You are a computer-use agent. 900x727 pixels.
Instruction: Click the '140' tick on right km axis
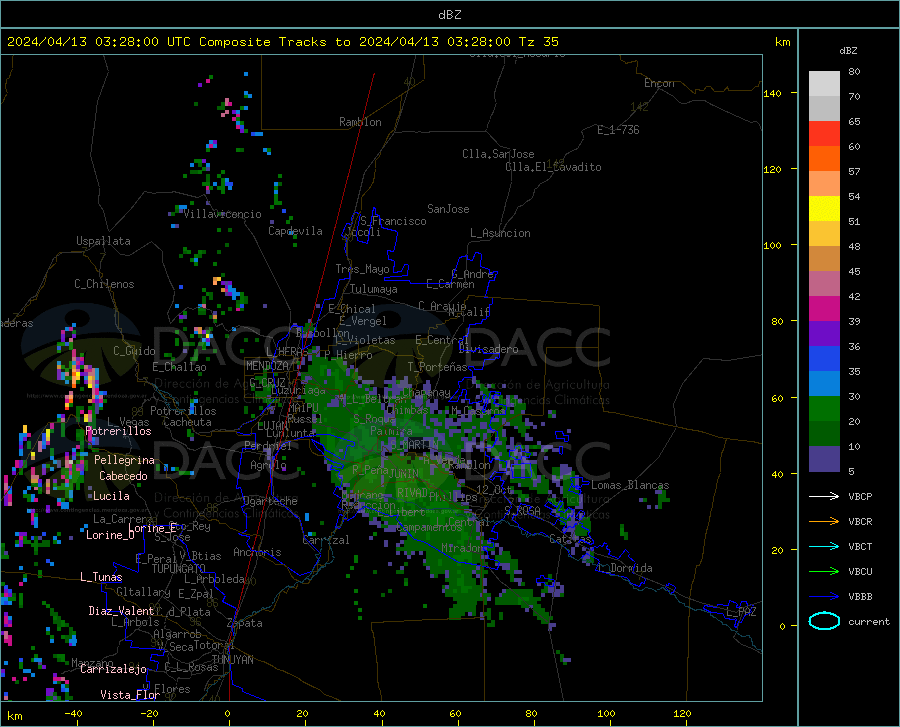[x=773, y=94]
